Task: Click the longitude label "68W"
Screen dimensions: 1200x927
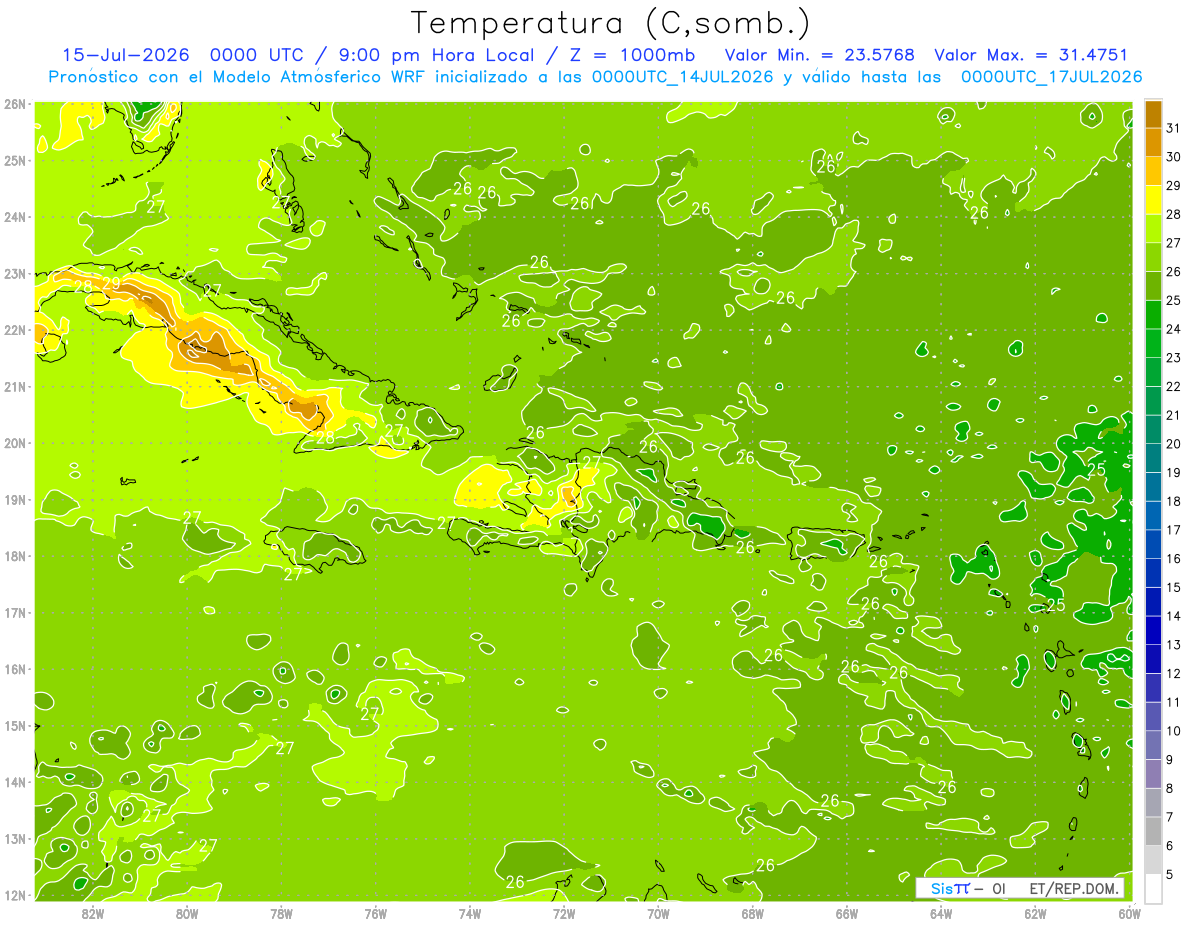Action: (x=753, y=913)
